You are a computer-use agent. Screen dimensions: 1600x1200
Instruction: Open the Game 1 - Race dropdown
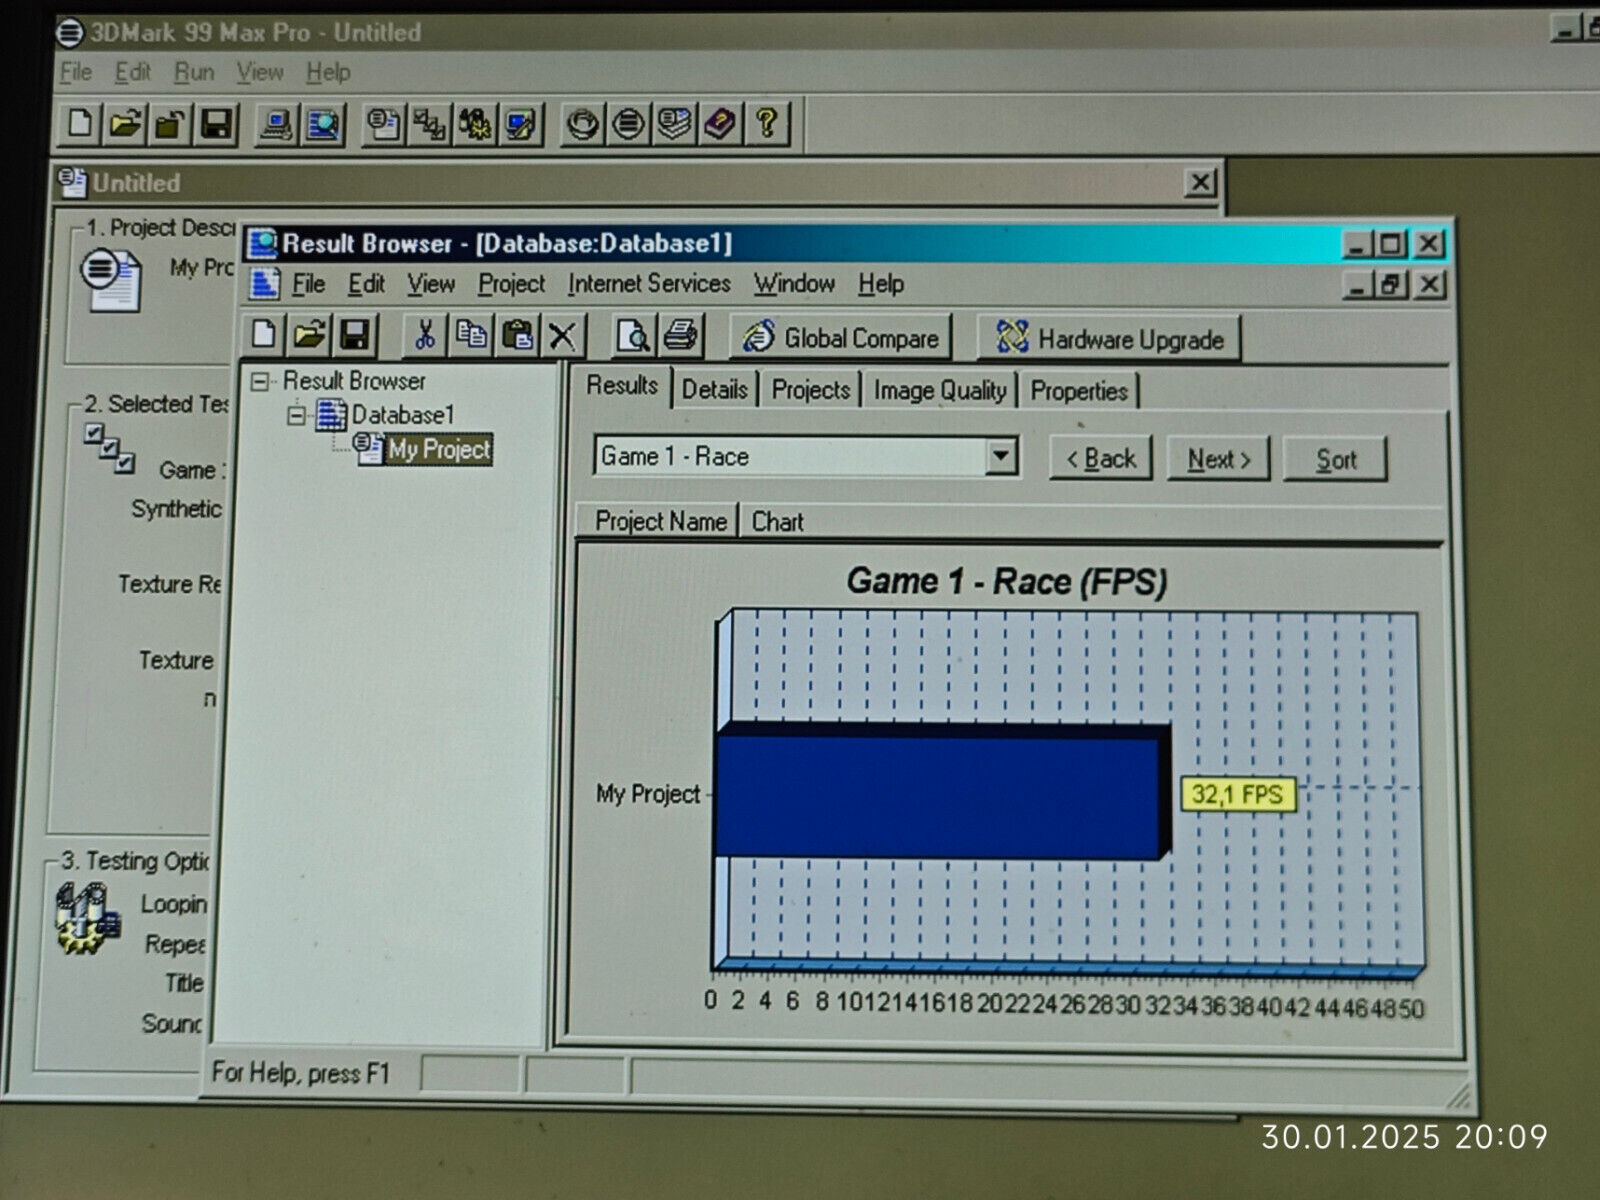(x=1000, y=457)
